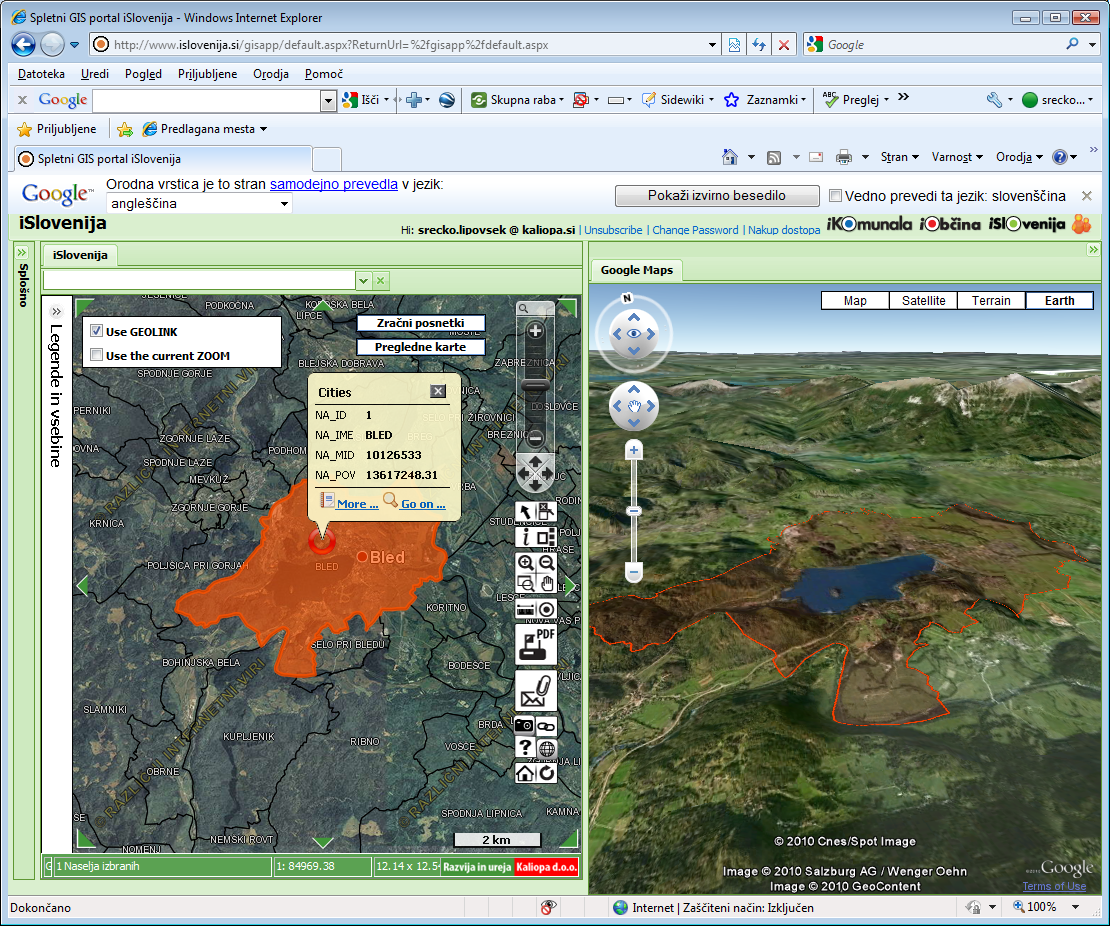The height and width of the screenshot is (926, 1110).
Task: Zoom in with the plus button on map slider
Action: click(535, 331)
